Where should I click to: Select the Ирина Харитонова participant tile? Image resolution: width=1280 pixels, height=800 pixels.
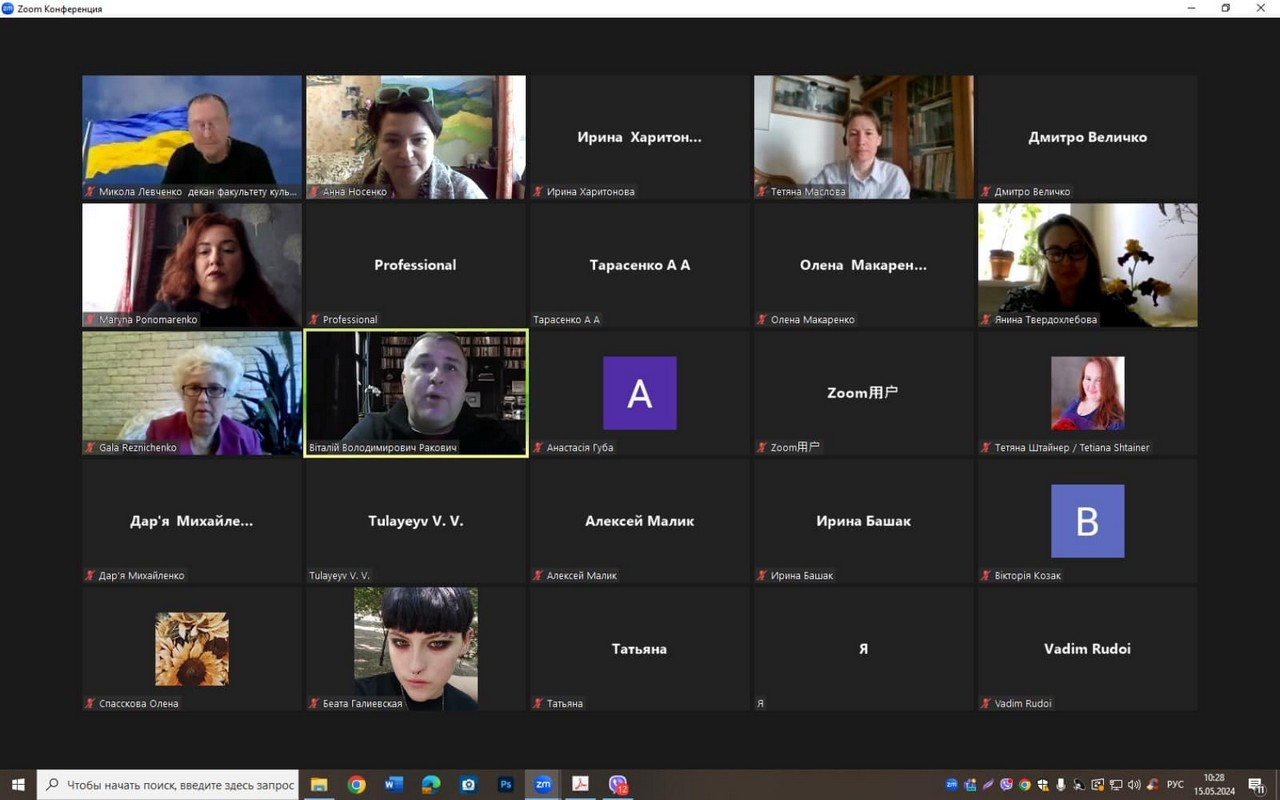point(640,137)
